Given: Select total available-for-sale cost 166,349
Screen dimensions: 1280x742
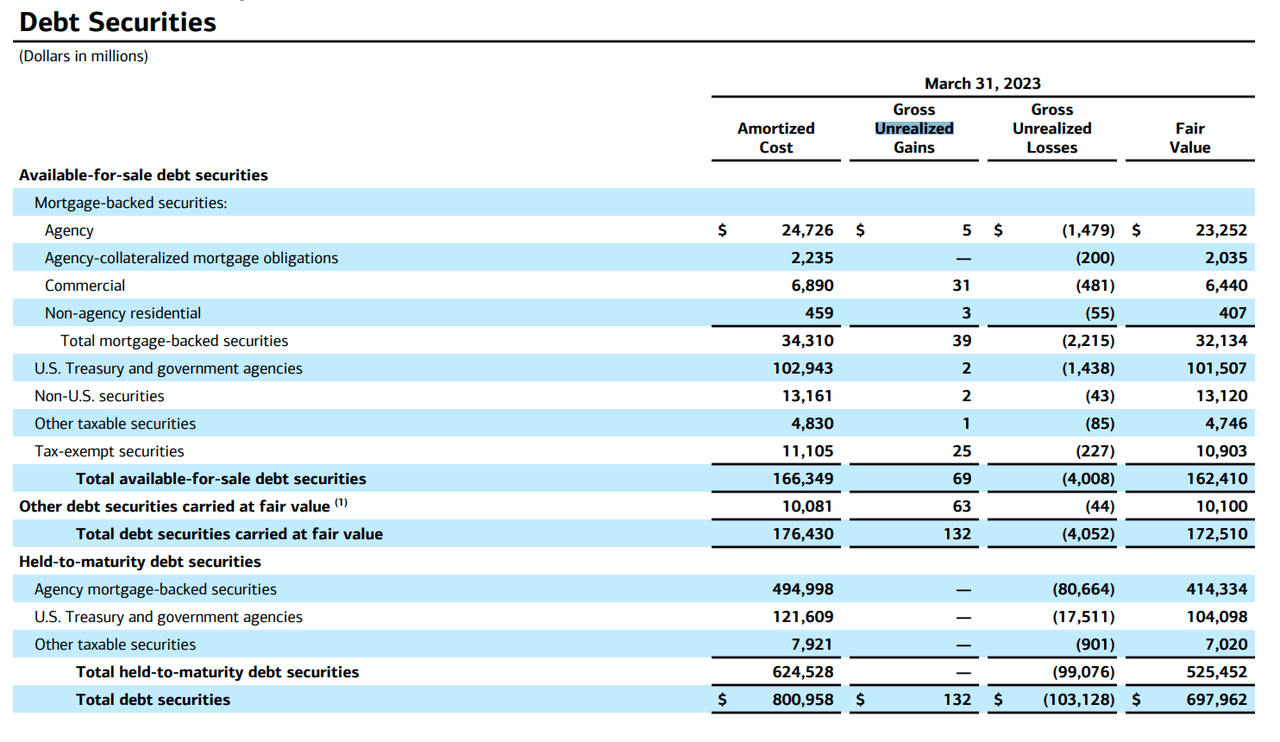Looking at the screenshot, I should 803,479.
